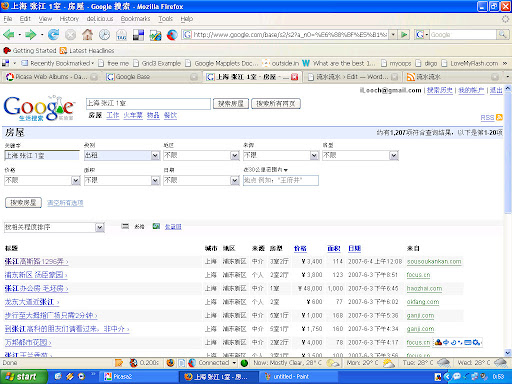Click the green Go arrow beside address bar
The width and height of the screenshot is (512, 384).
(404, 35)
